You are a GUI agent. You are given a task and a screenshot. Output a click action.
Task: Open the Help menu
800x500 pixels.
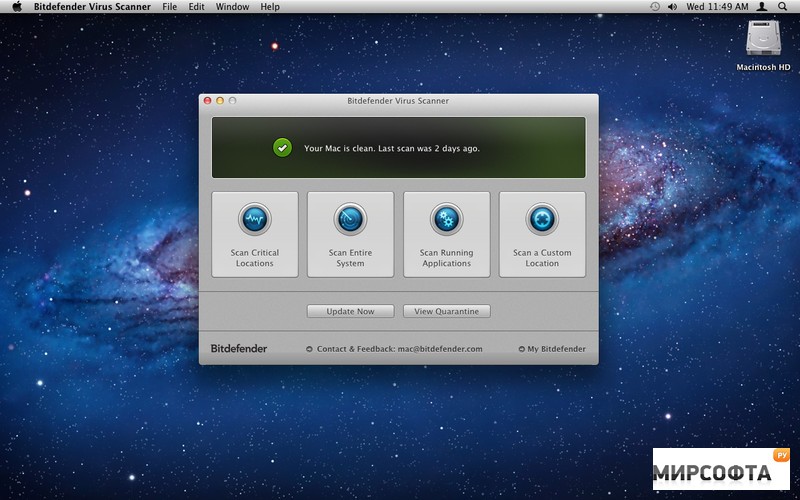coord(270,7)
